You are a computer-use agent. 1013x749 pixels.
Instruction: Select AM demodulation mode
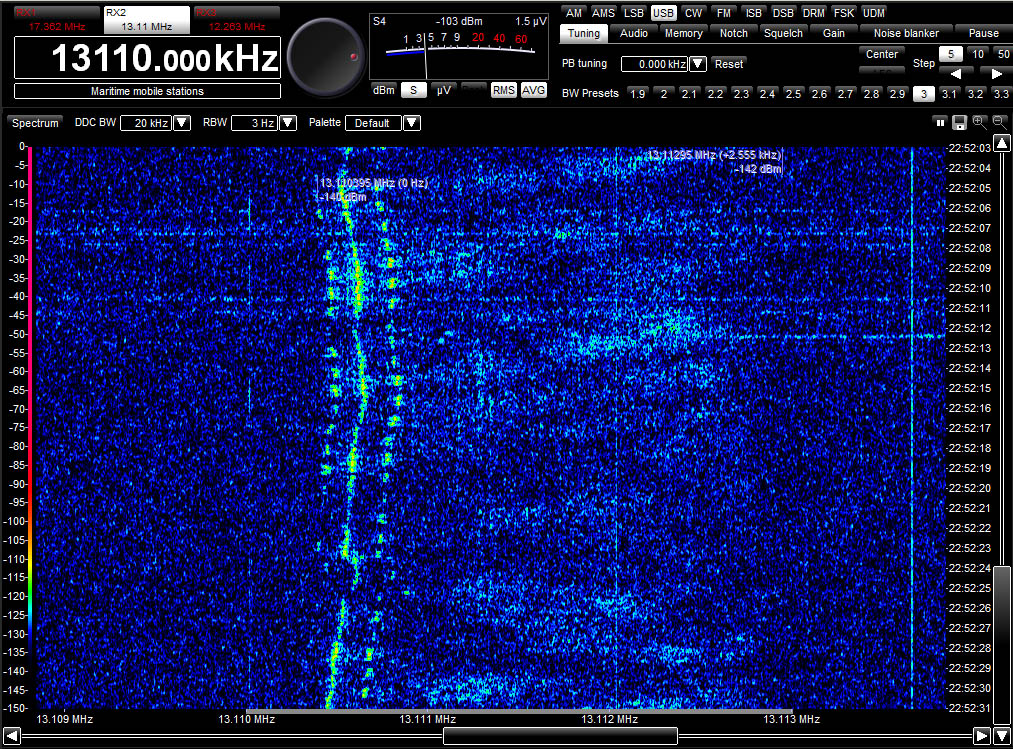[x=574, y=13]
